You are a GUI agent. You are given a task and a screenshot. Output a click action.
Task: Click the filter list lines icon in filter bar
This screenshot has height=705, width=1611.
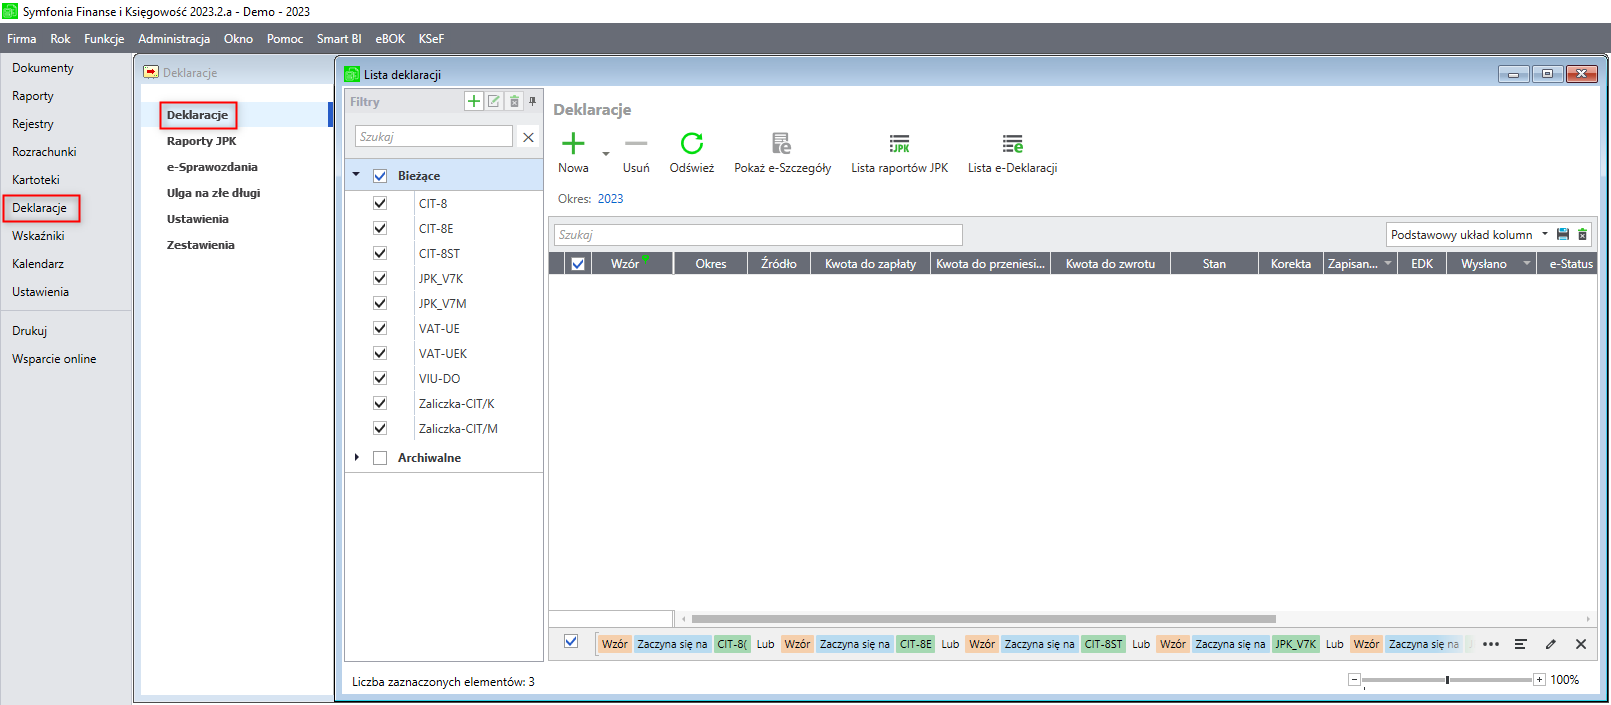click(1520, 644)
